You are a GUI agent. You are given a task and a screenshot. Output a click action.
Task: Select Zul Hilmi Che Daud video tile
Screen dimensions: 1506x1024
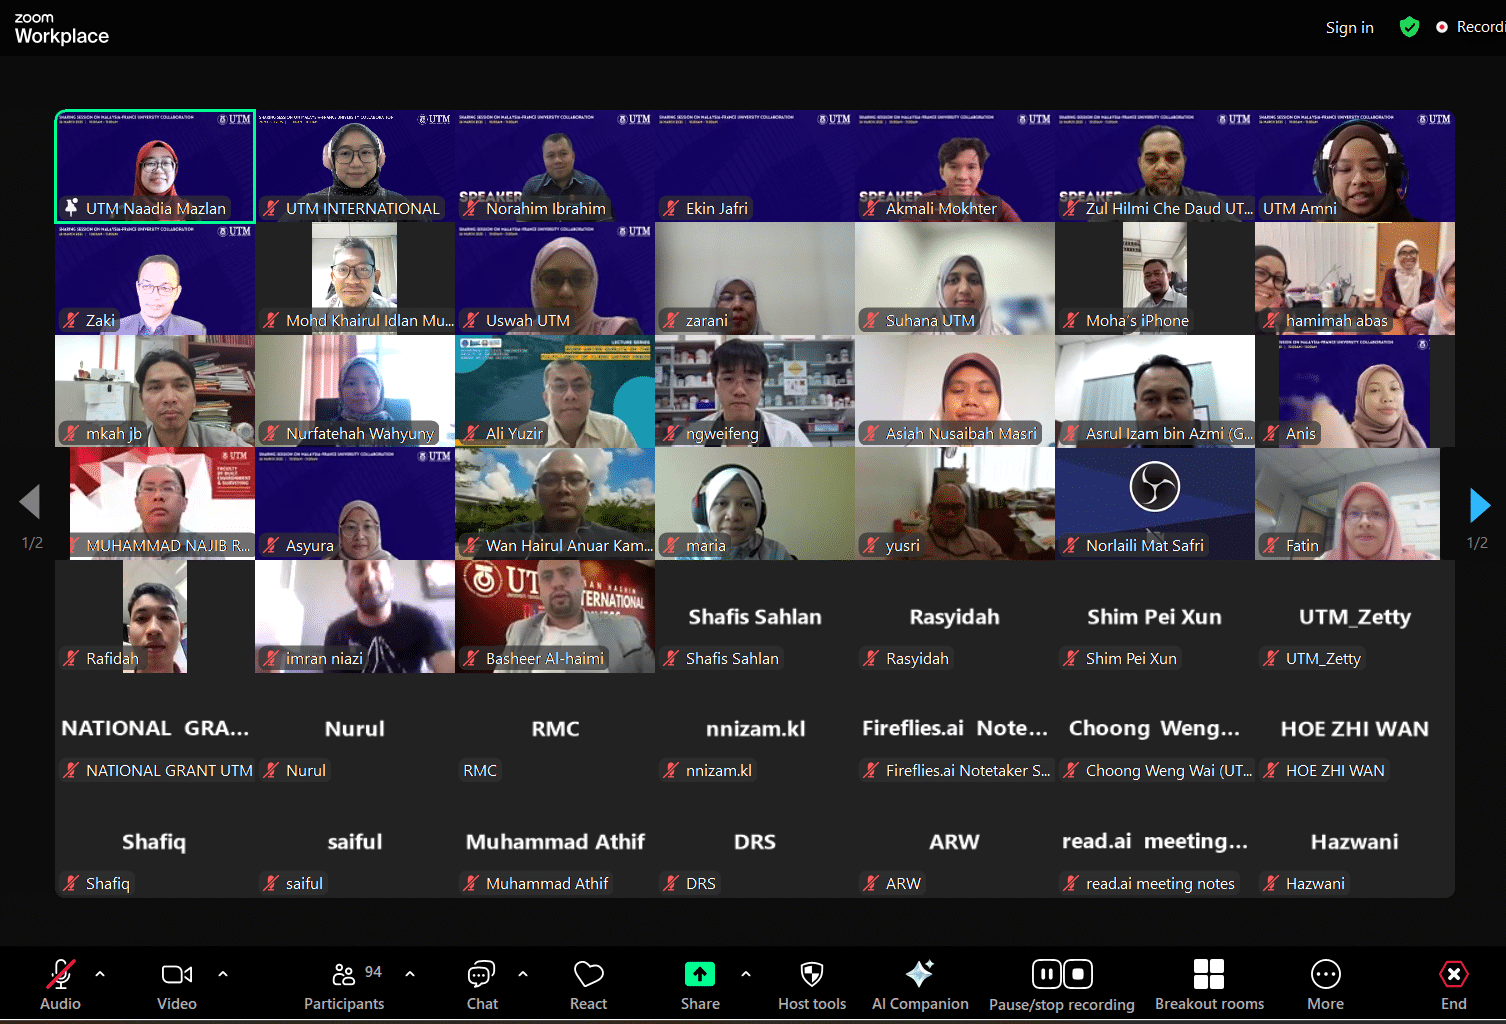tap(1155, 166)
